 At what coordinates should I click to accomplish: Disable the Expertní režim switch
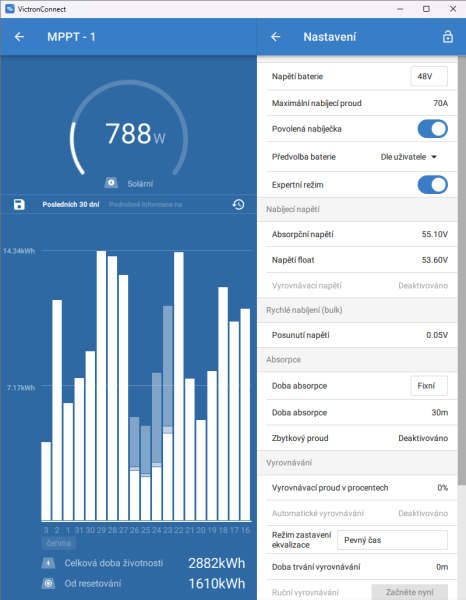point(433,185)
